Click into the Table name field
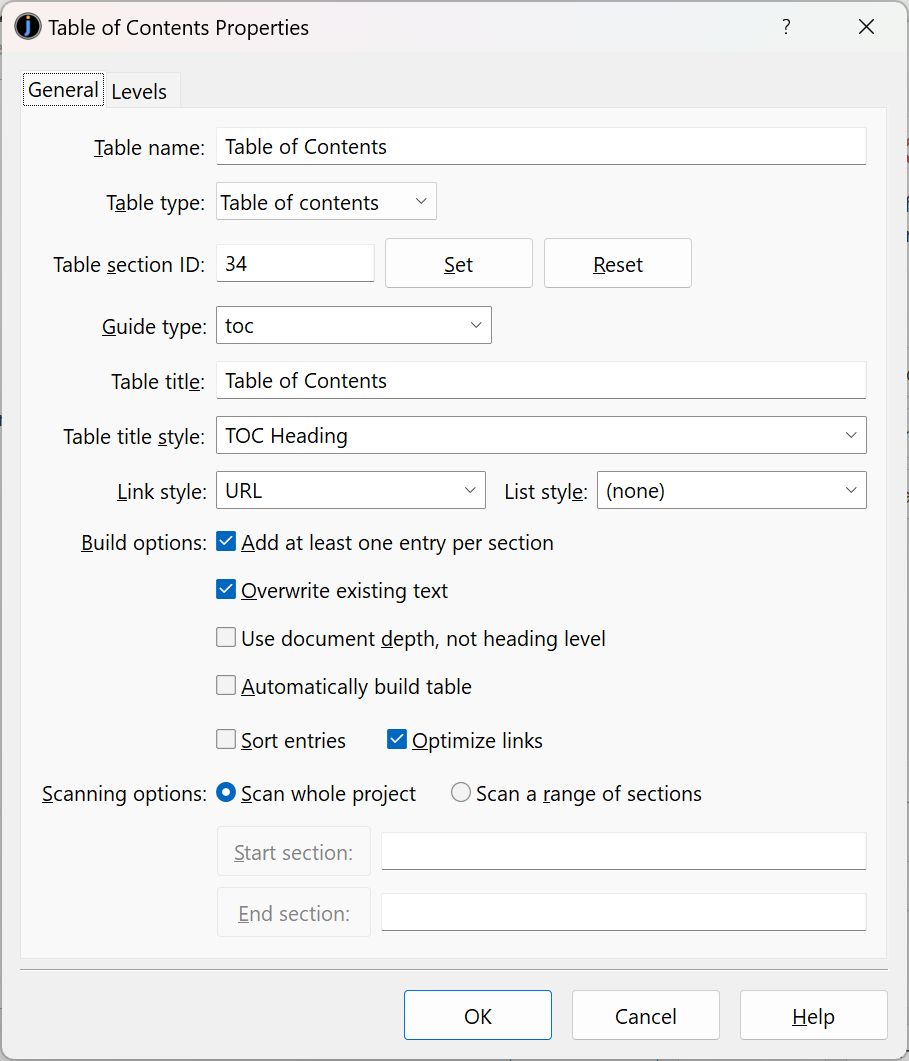Image resolution: width=909 pixels, height=1061 pixels. pyautogui.click(x=540, y=147)
